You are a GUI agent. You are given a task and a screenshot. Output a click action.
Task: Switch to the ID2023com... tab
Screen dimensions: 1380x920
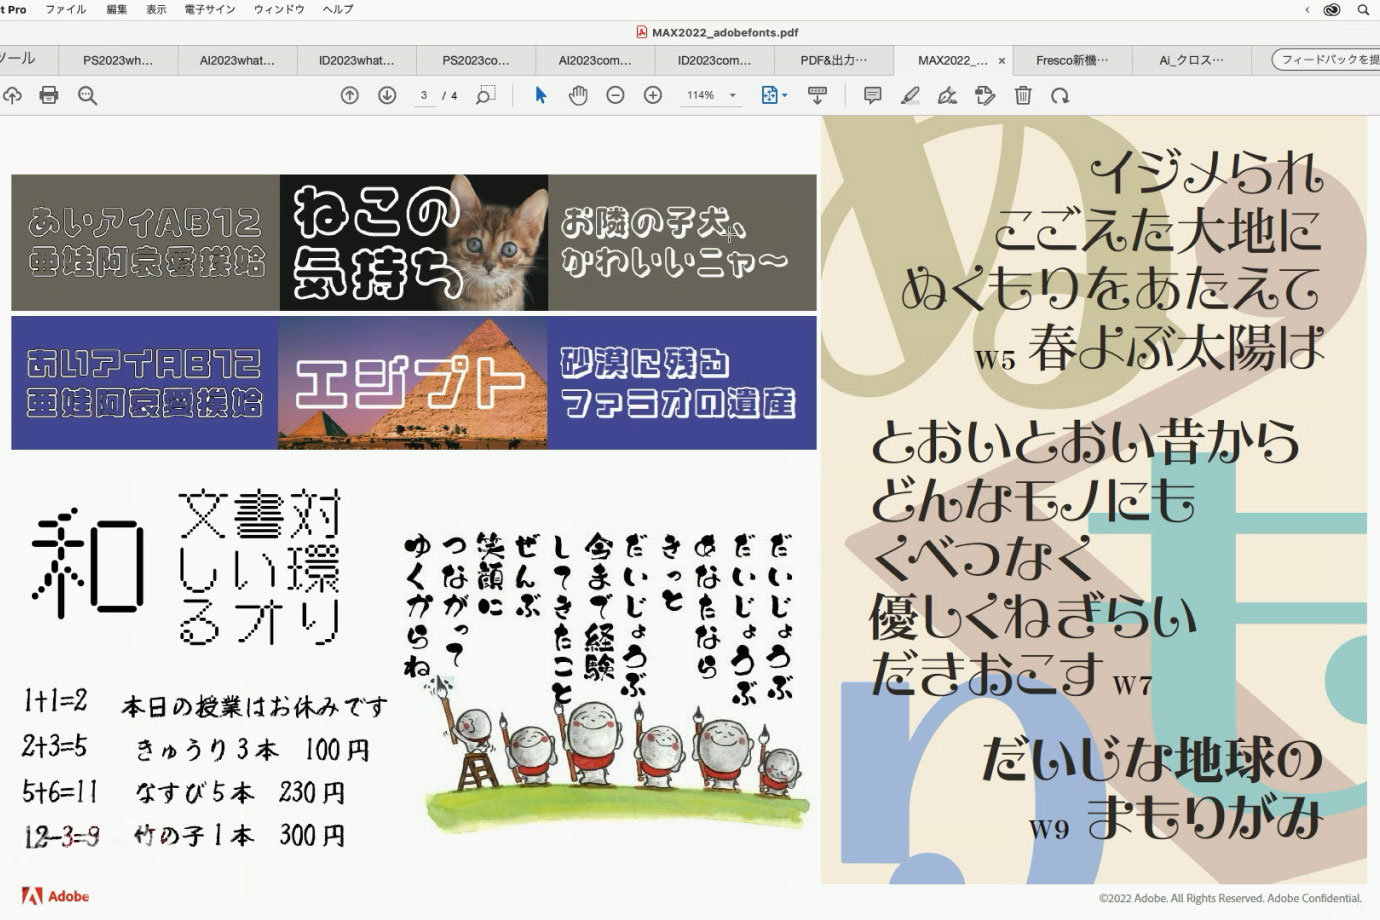click(x=714, y=60)
